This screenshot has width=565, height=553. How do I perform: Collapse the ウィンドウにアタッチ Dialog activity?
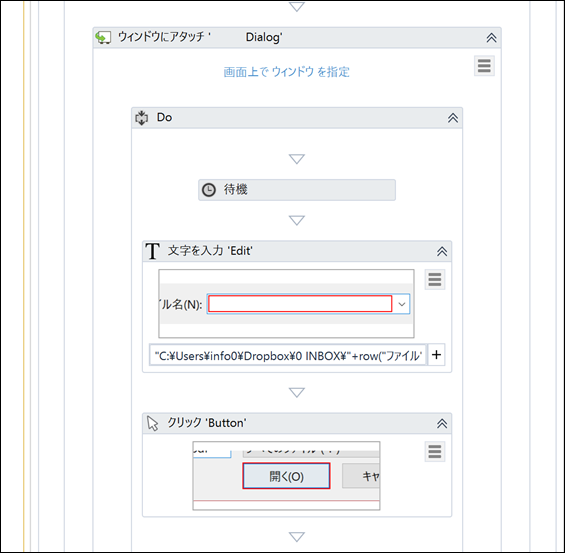[491, 37]
